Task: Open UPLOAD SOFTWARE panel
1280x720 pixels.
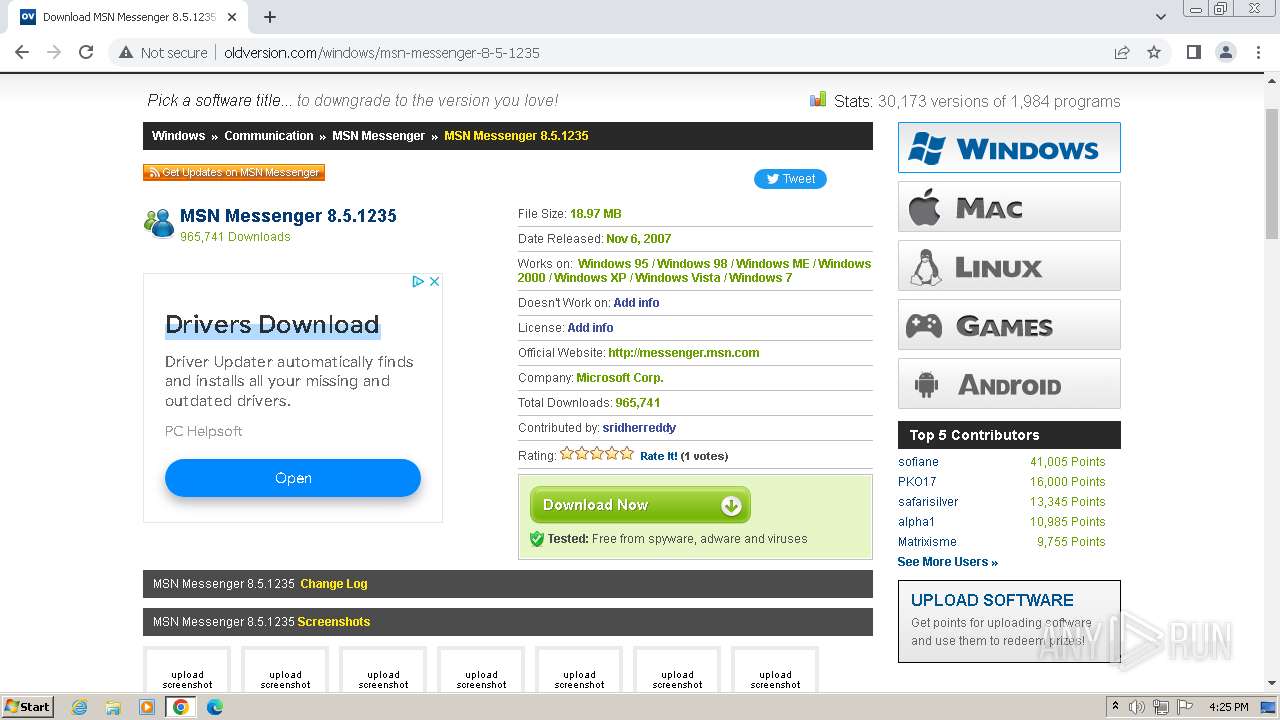Action: (x=1009, y=621)
